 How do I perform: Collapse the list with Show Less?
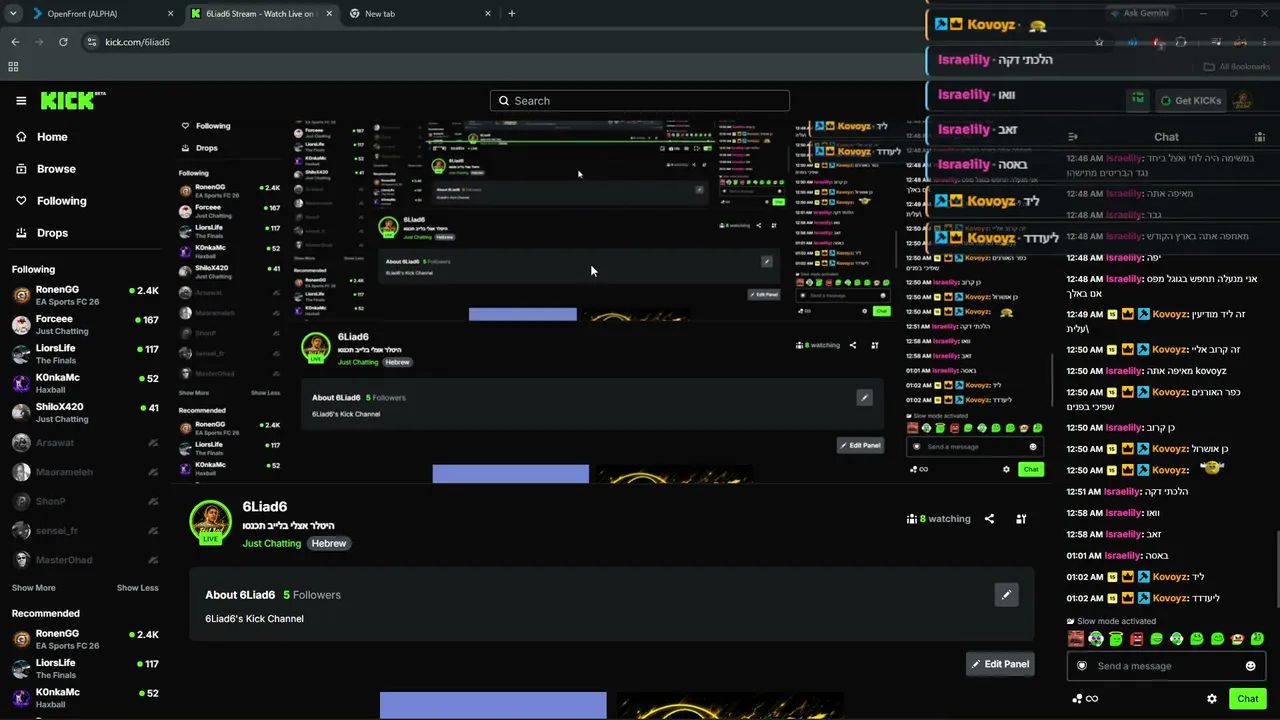tap(138, 588)
